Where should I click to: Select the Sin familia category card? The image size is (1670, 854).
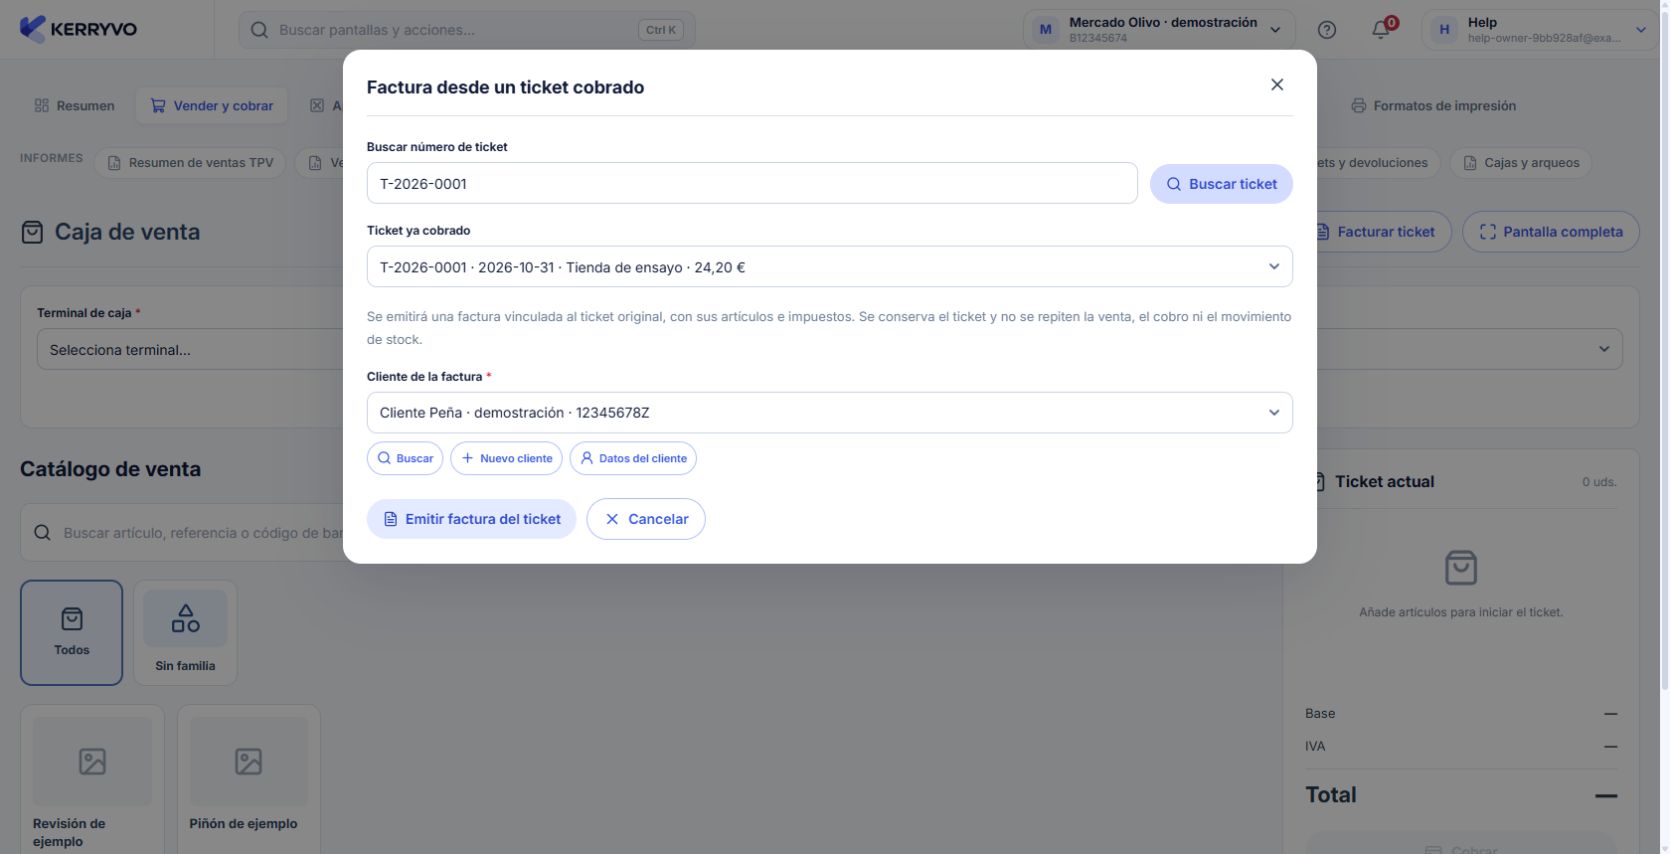coord(185,633)
